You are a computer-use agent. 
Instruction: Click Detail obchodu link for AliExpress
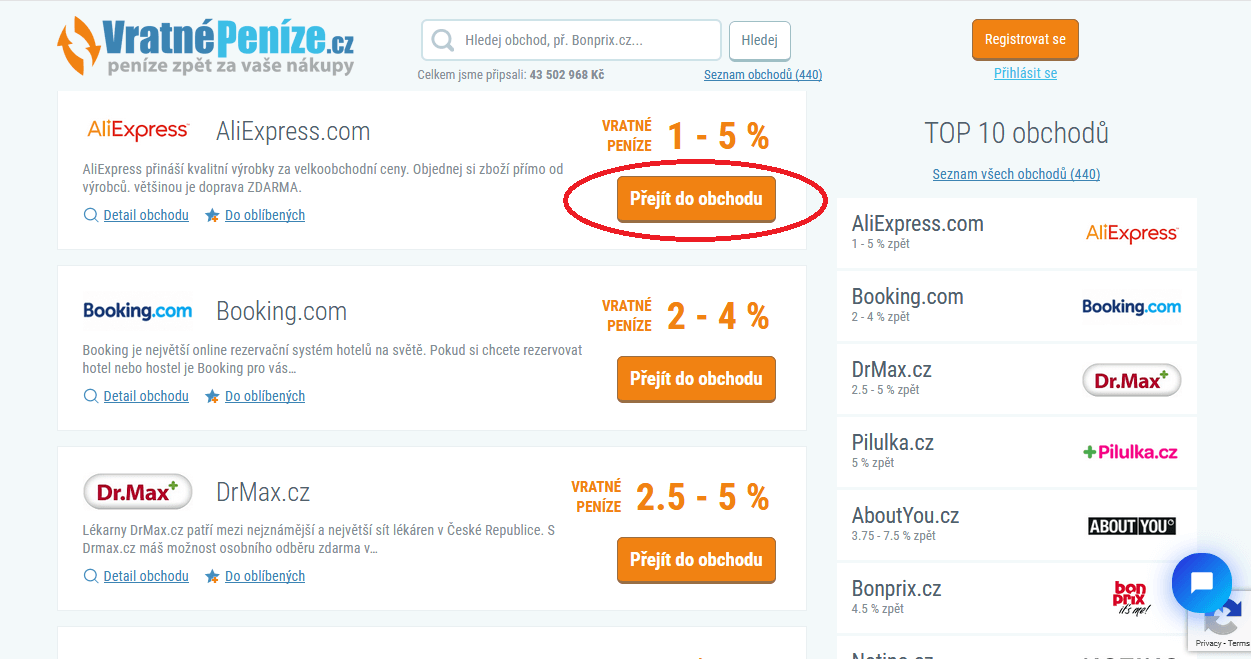[x=146, y=215]
